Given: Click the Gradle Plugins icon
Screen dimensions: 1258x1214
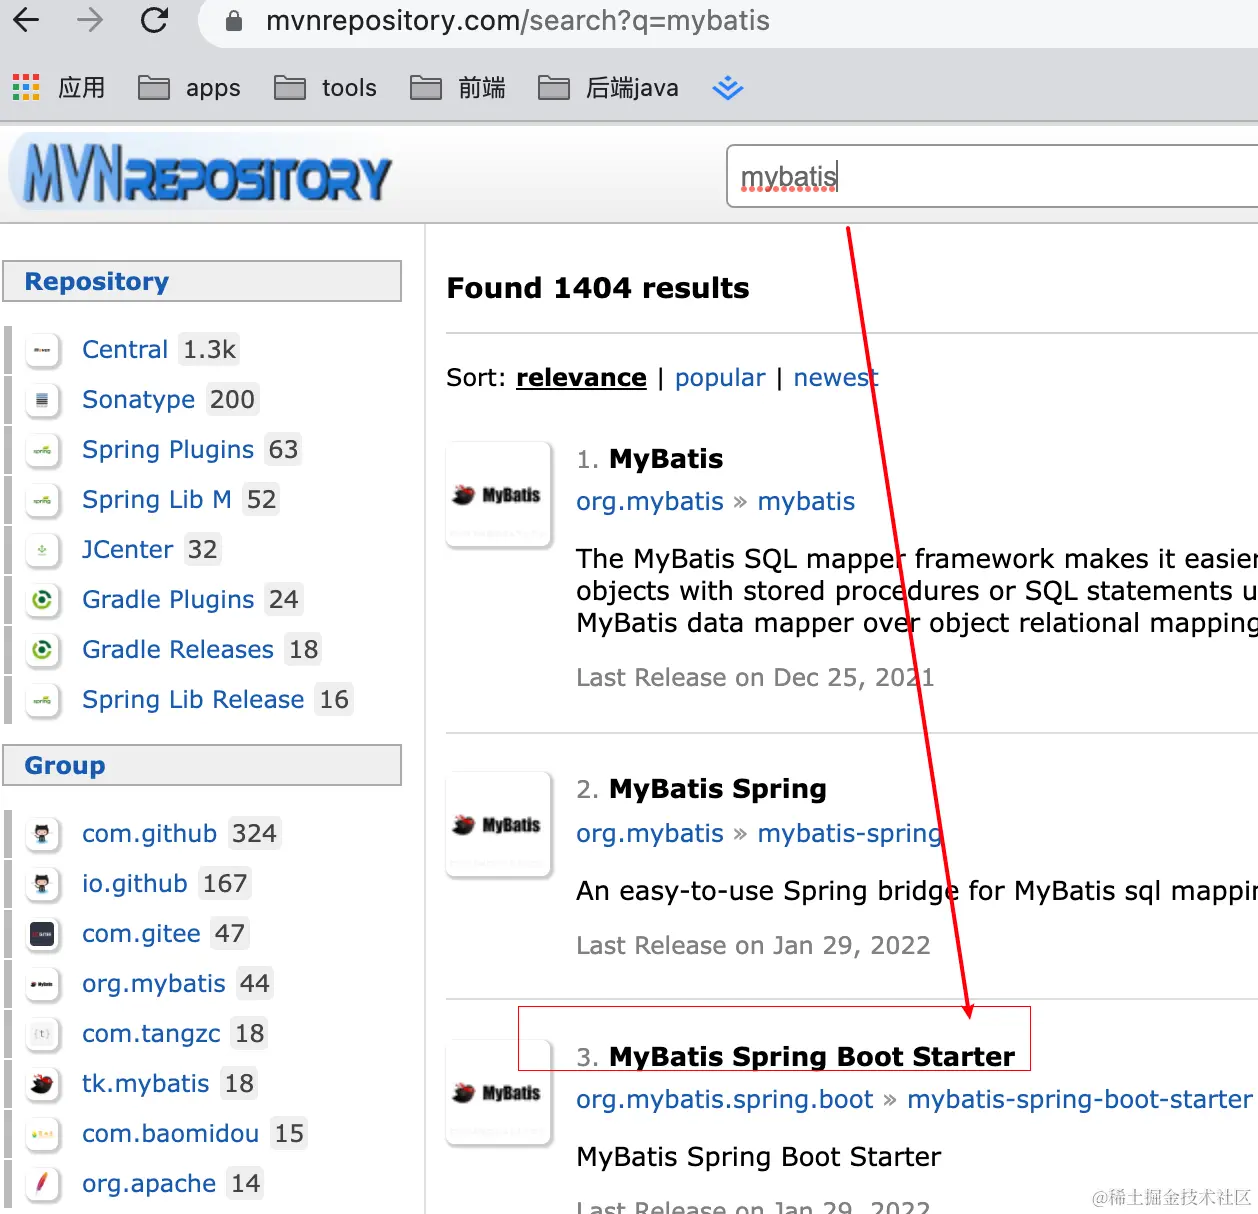Looking at the screenshot, I should click(x=42, y=600).
